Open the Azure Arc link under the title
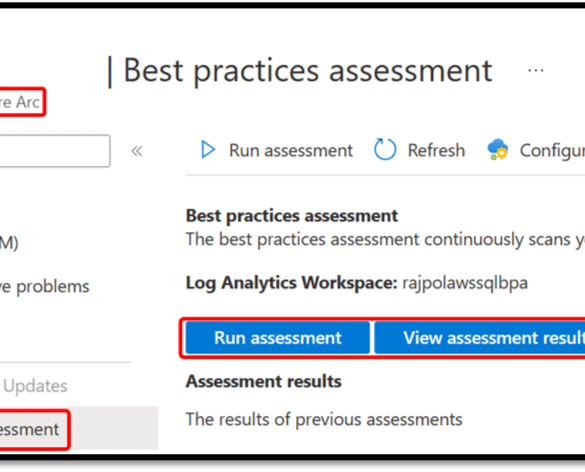This screenshot has height=472, width=585. click(20, 102)
